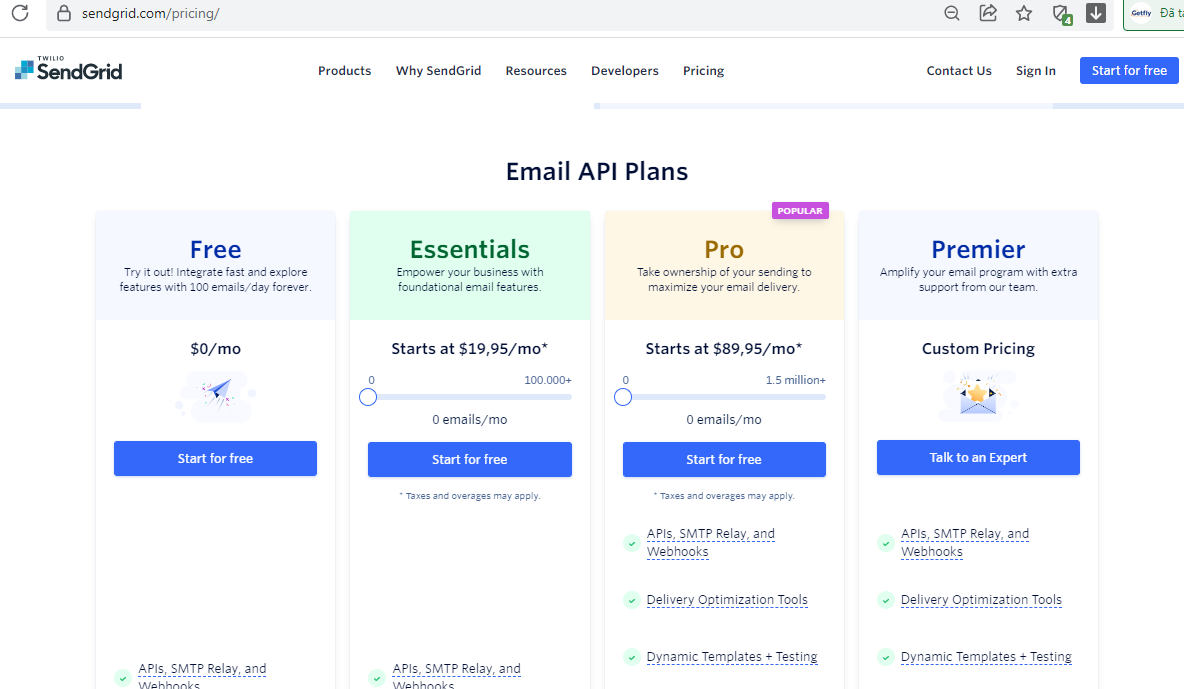Open the Products menu
Viewport: 1184px width, 689px height.
pyautogui.click(x=344, y=71)
